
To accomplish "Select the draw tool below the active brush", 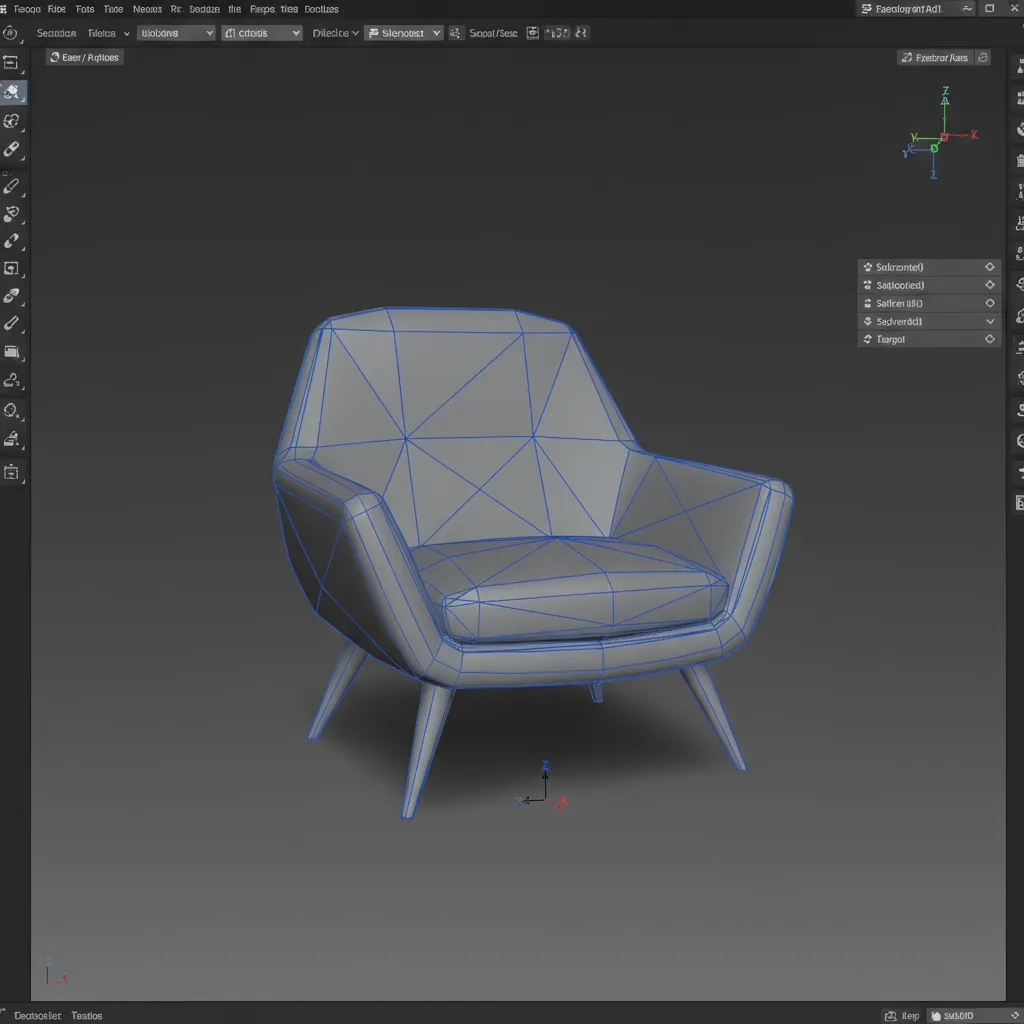I will pyautogui.click(x=13, y=121).
